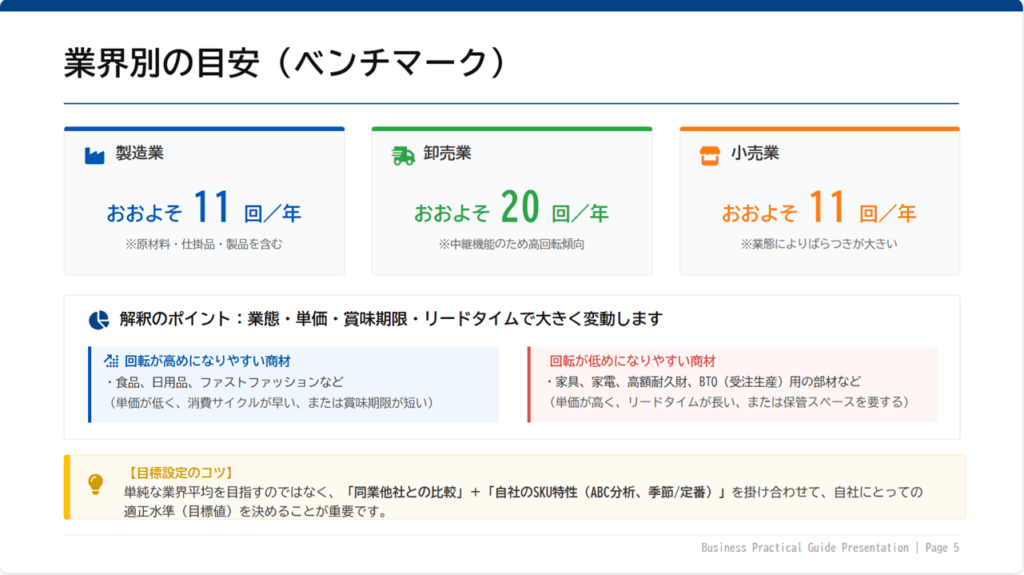Select the orange number 11 in 小売業 card

tap(827, 207)
